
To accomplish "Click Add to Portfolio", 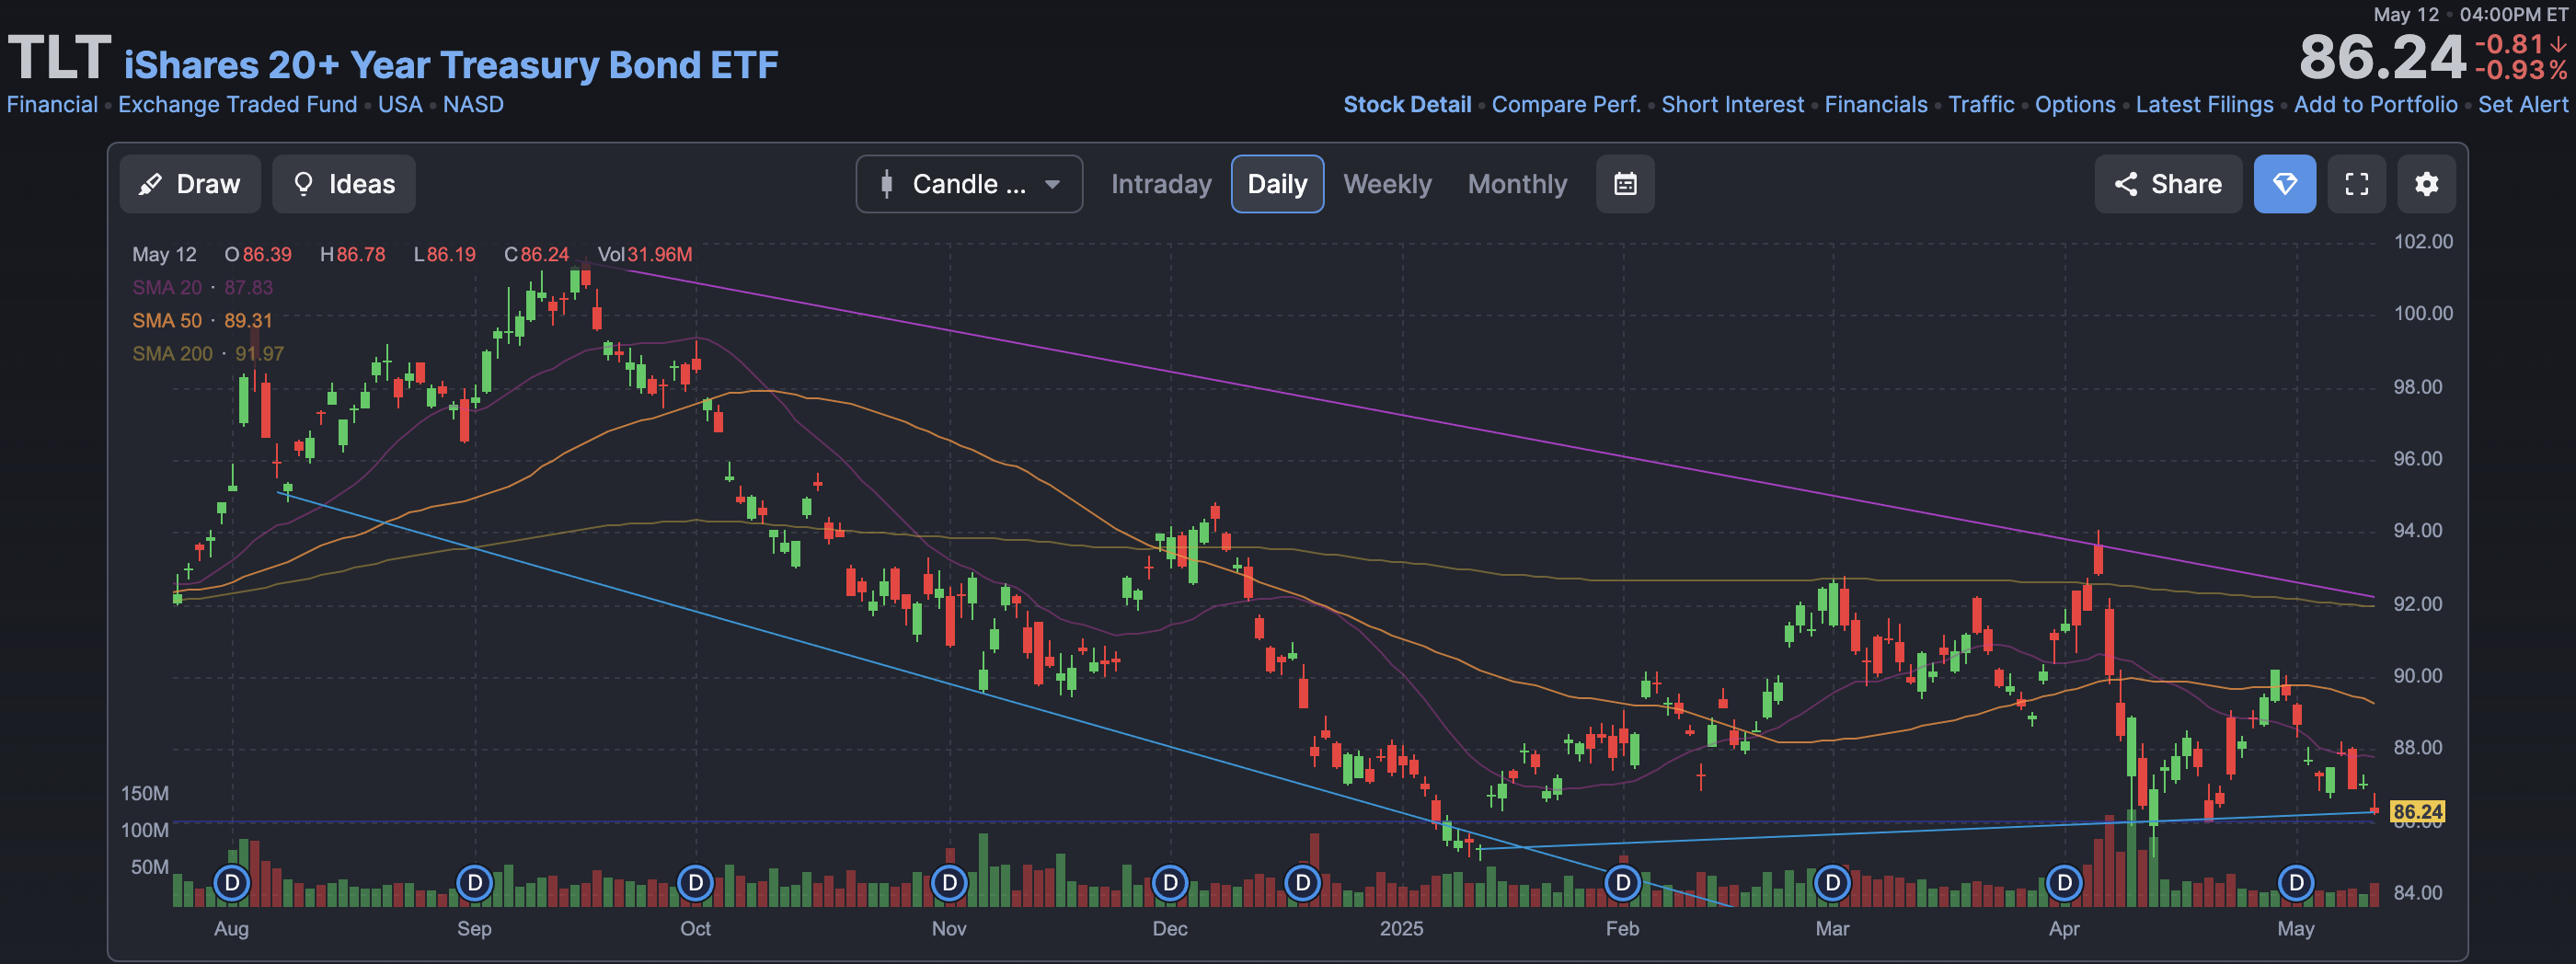I will [2375, 104].
